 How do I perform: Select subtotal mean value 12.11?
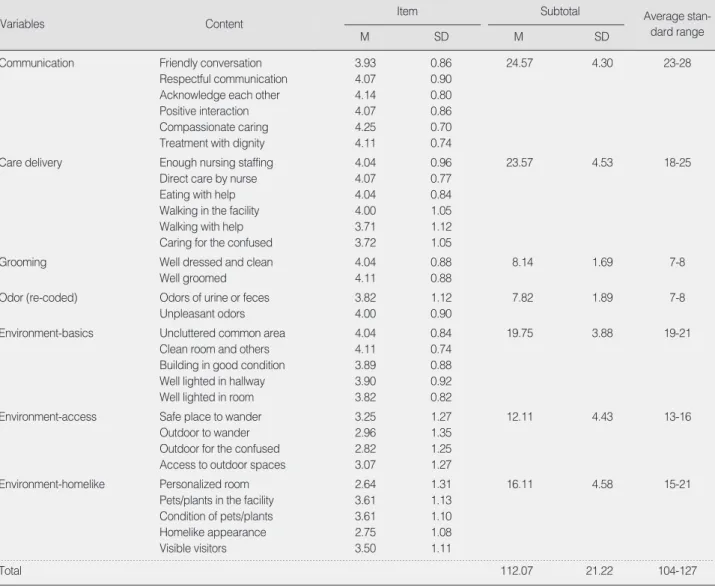tap(520, 416)
